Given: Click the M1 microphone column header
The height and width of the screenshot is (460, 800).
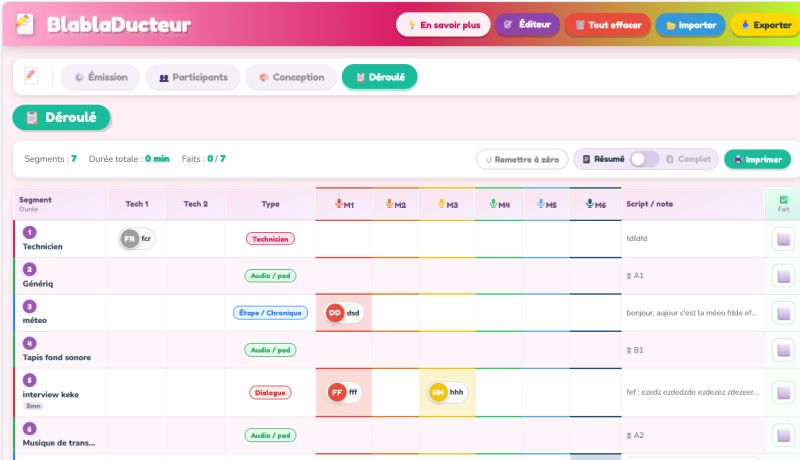Looking at the screenshot, I should 344,204.
